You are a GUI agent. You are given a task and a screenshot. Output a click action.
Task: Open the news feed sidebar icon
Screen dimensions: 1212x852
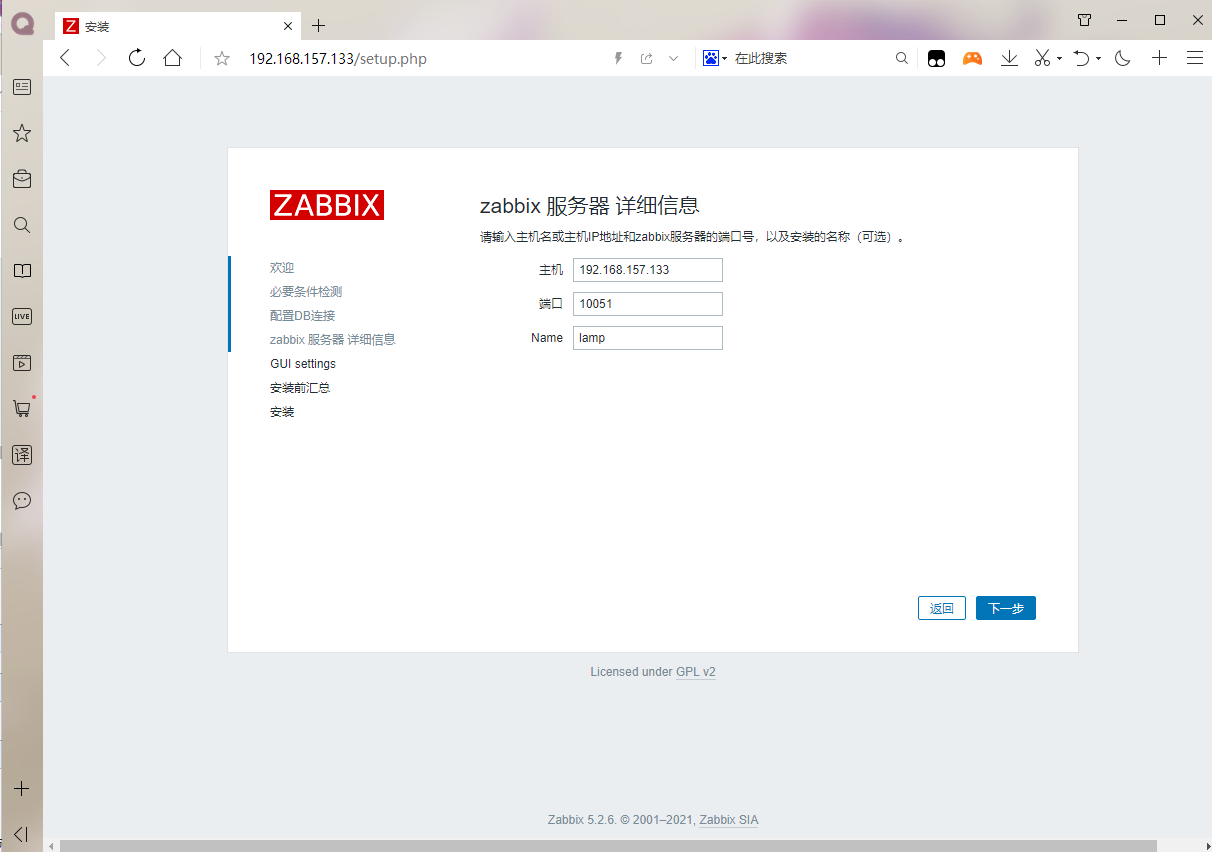pos(21,87)
